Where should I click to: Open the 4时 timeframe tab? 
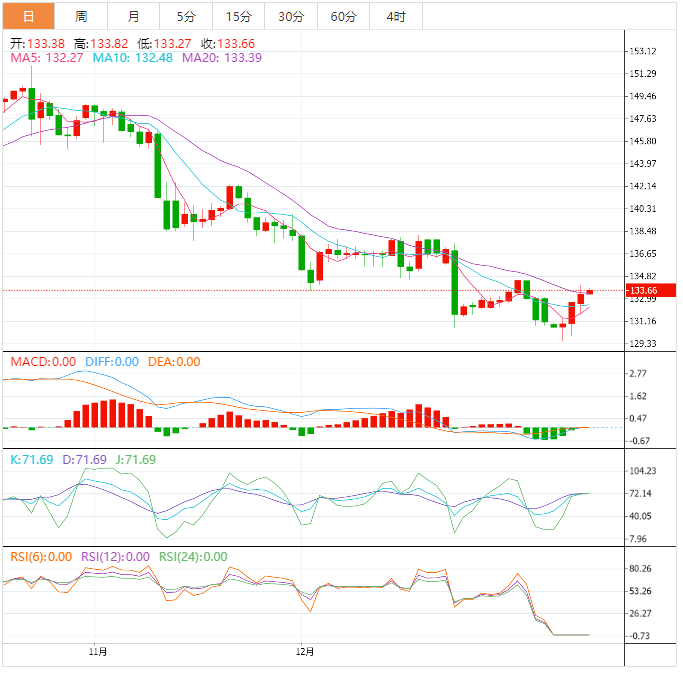[x=396, y=16]
